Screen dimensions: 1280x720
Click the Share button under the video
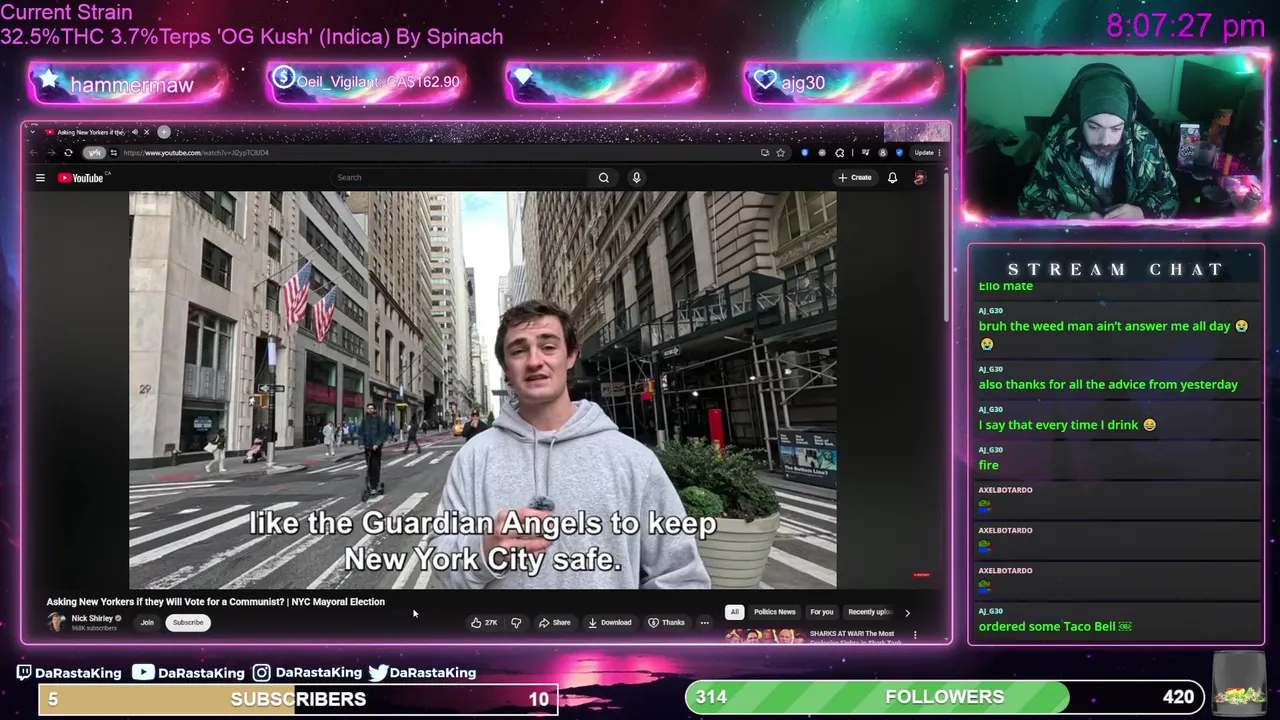tap(554, 622)
